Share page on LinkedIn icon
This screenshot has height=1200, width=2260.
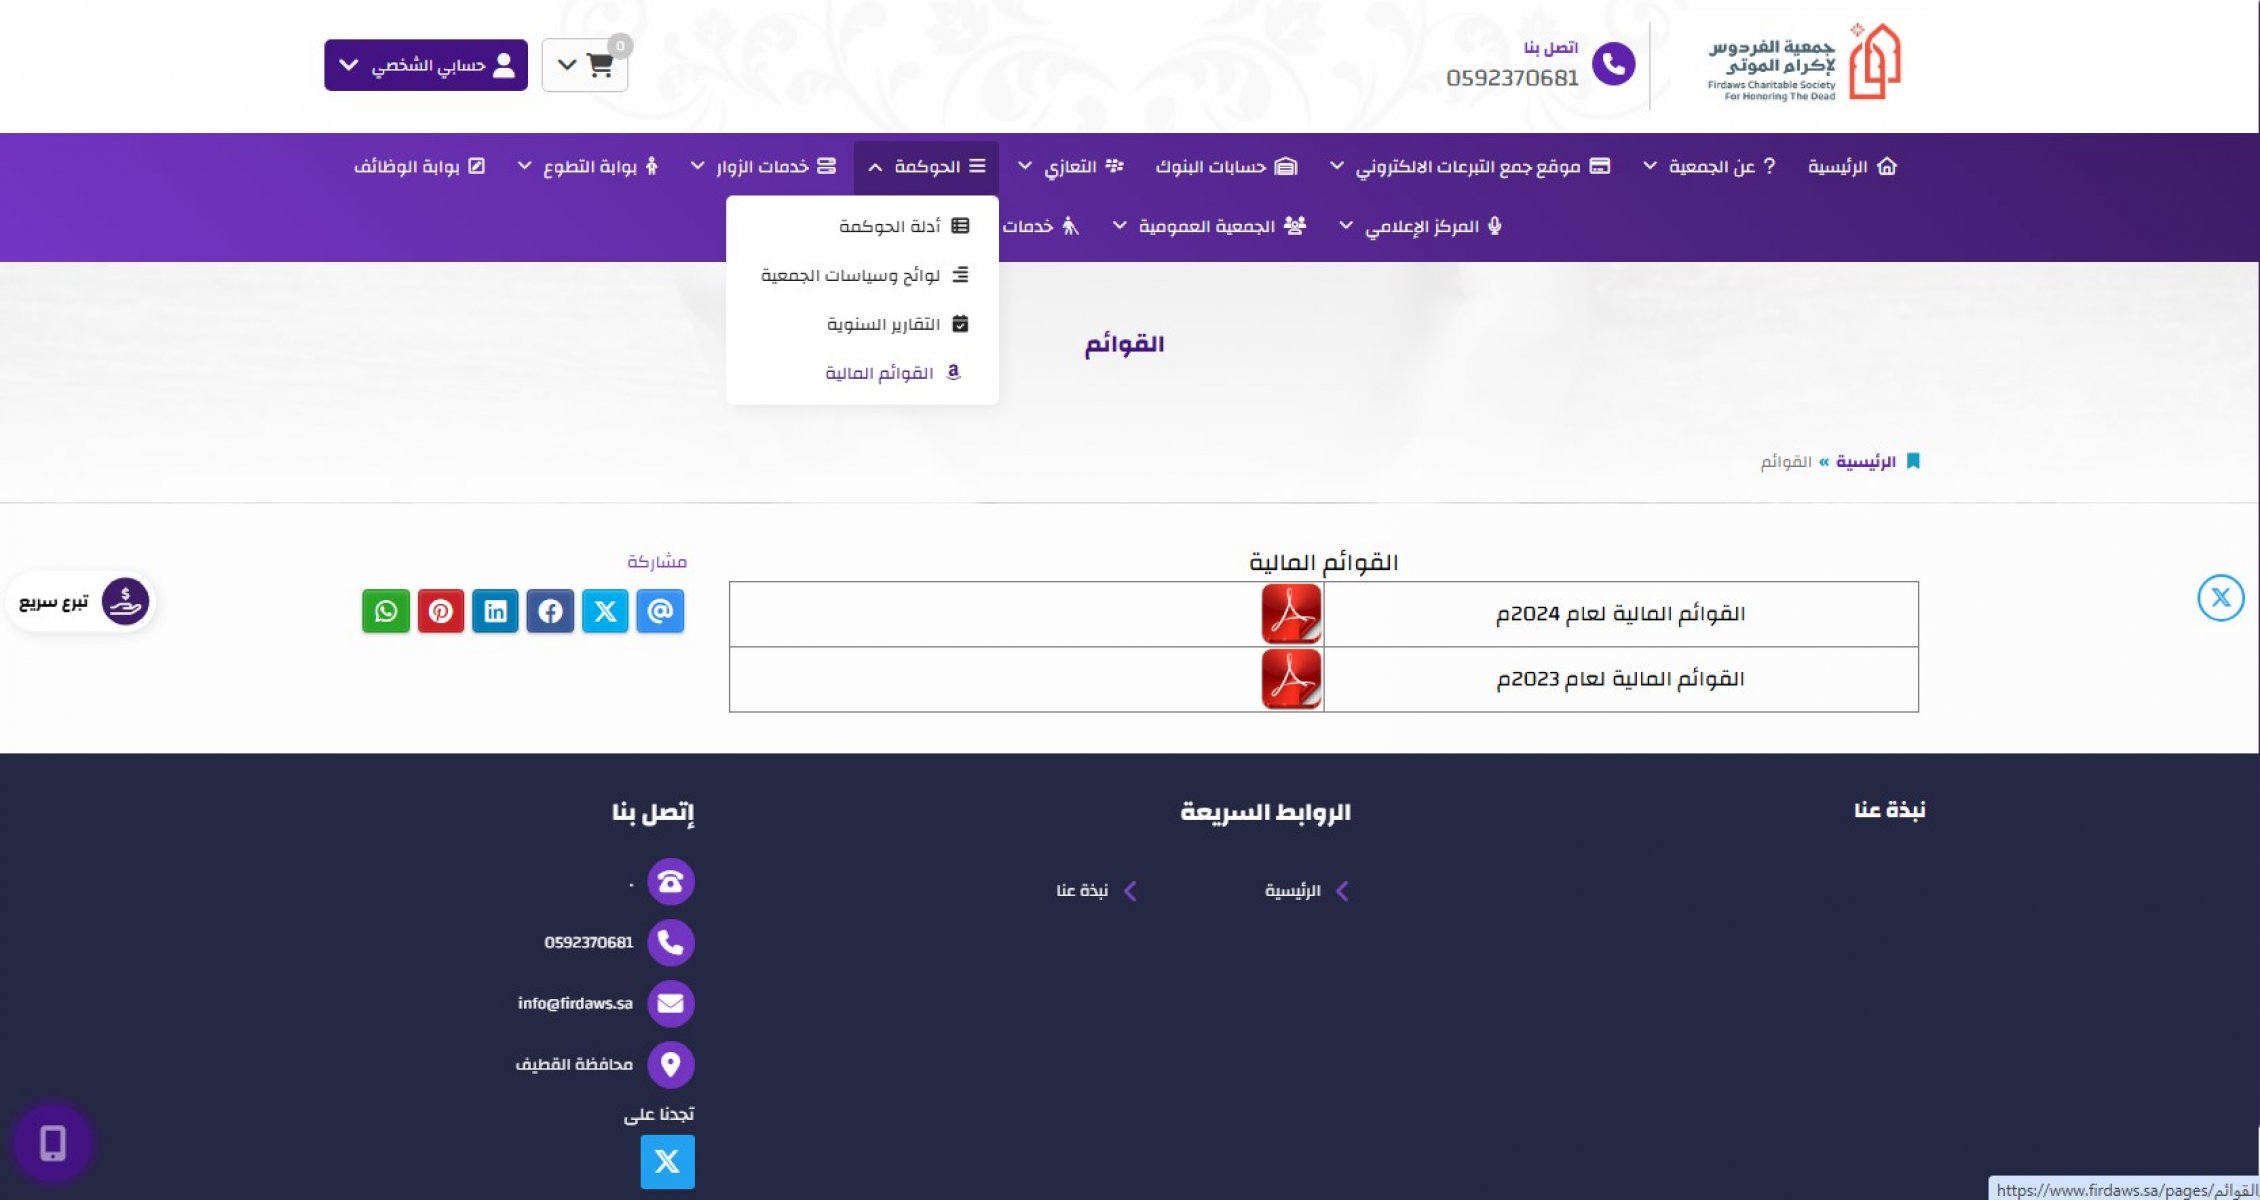coord(496,611)
